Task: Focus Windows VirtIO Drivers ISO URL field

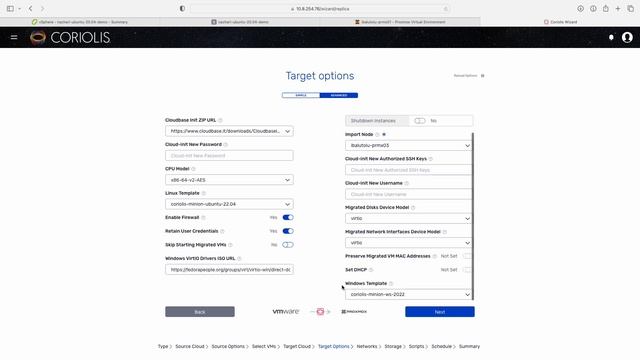Action: [229, 270]
